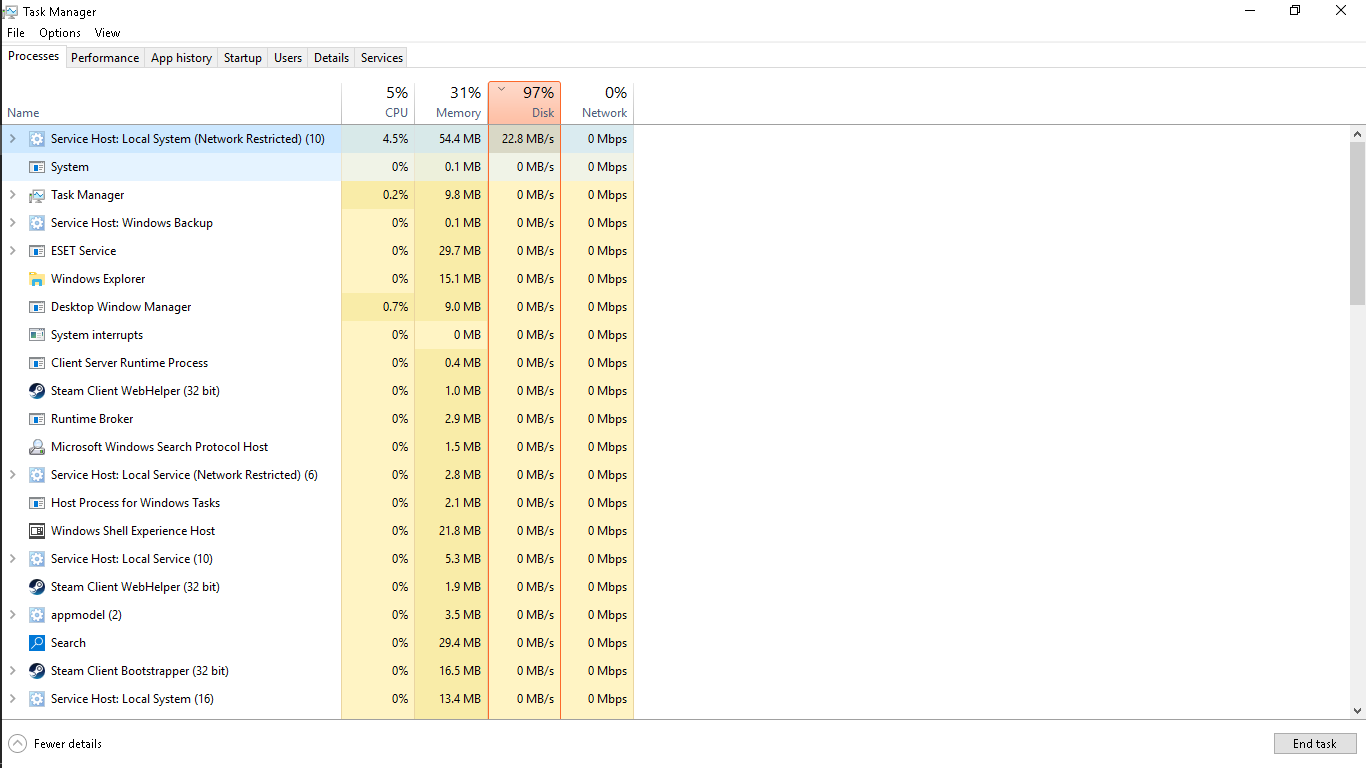1366x768 pixels.
Task: Sort by the Memory column header
Action: click(451, 103)
